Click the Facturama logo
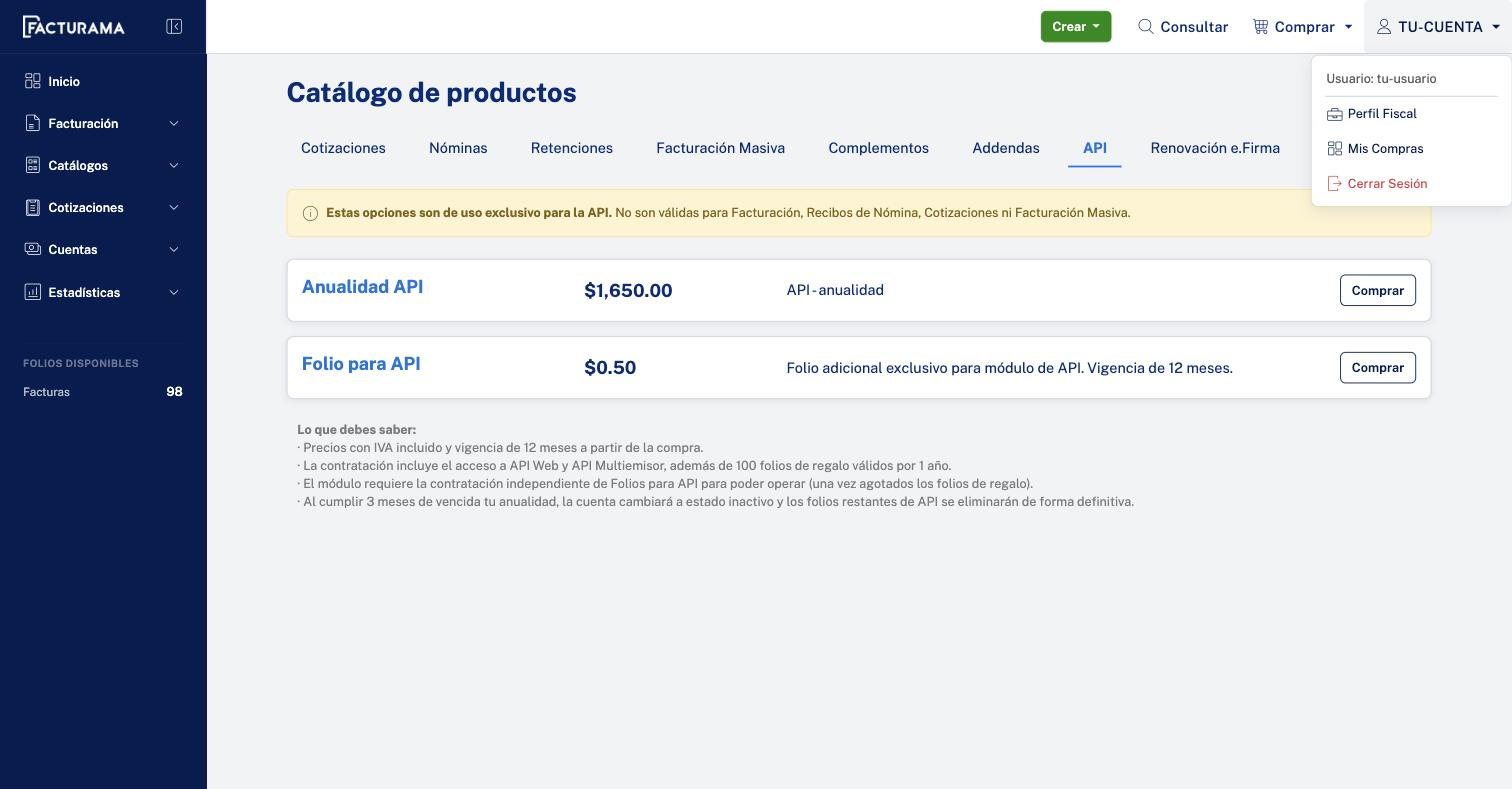Image resolution: width=1512 pixels, height=789 pixels. coord(74,27)
